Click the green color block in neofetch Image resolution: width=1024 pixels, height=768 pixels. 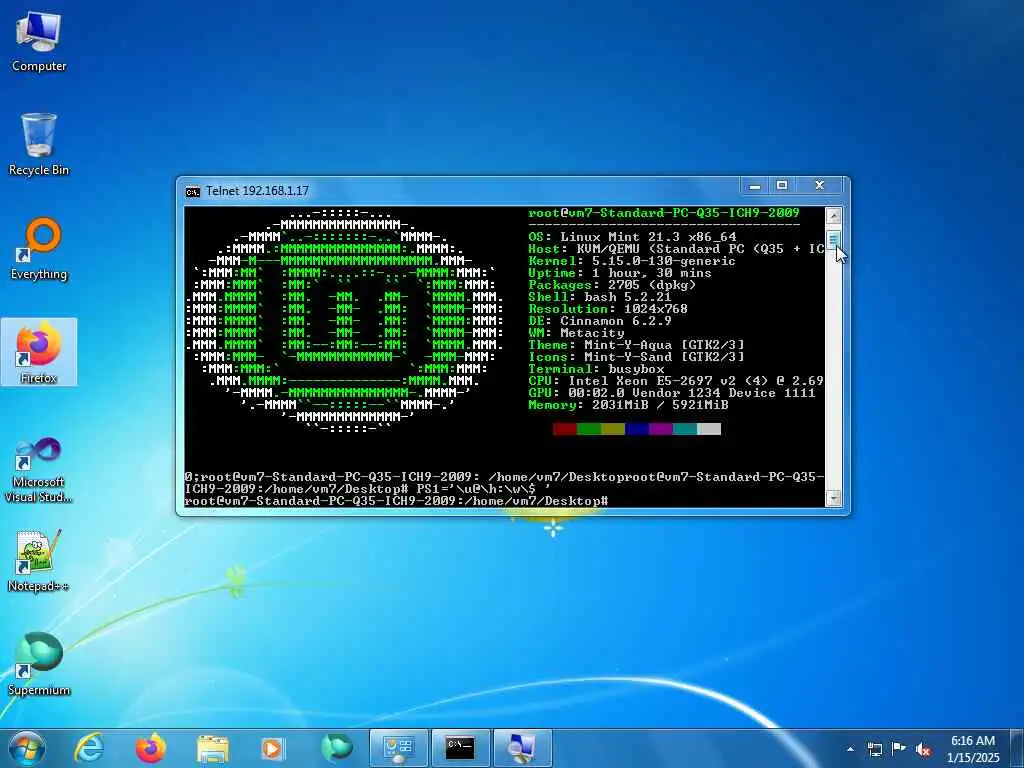588,429
